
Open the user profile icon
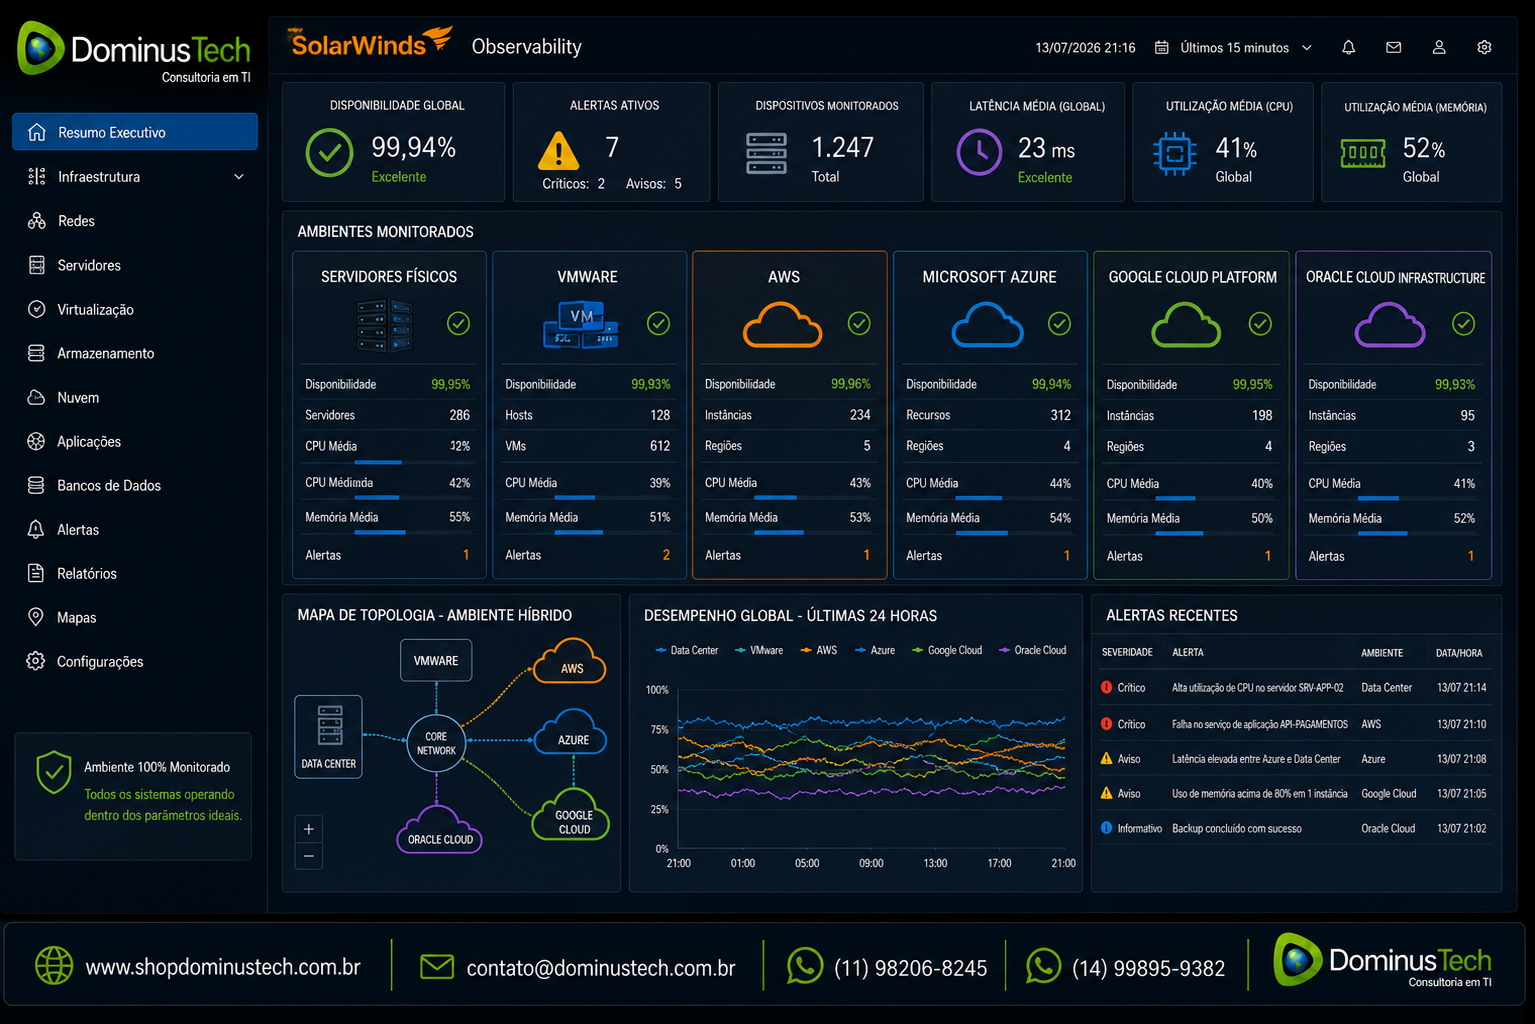click(1439, 47)
